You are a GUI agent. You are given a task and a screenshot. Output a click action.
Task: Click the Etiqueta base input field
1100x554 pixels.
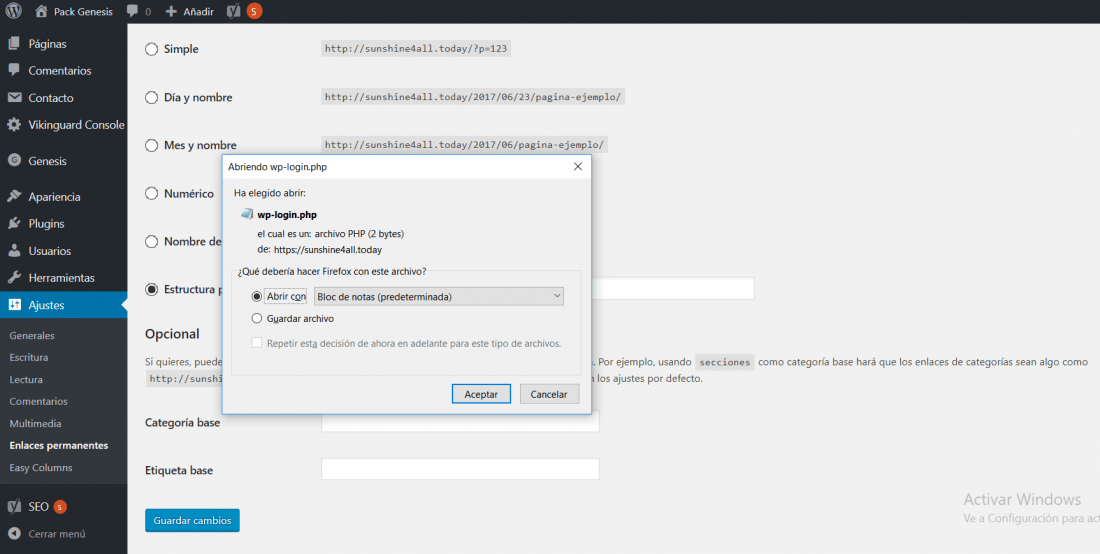click(x=460, y=469)
